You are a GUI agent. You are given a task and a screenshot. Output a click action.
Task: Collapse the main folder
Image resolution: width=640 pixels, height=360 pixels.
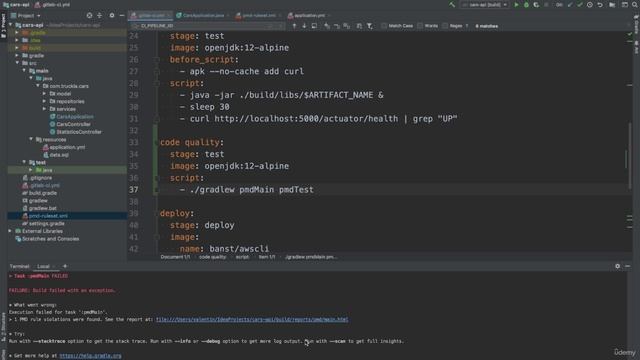24,71
